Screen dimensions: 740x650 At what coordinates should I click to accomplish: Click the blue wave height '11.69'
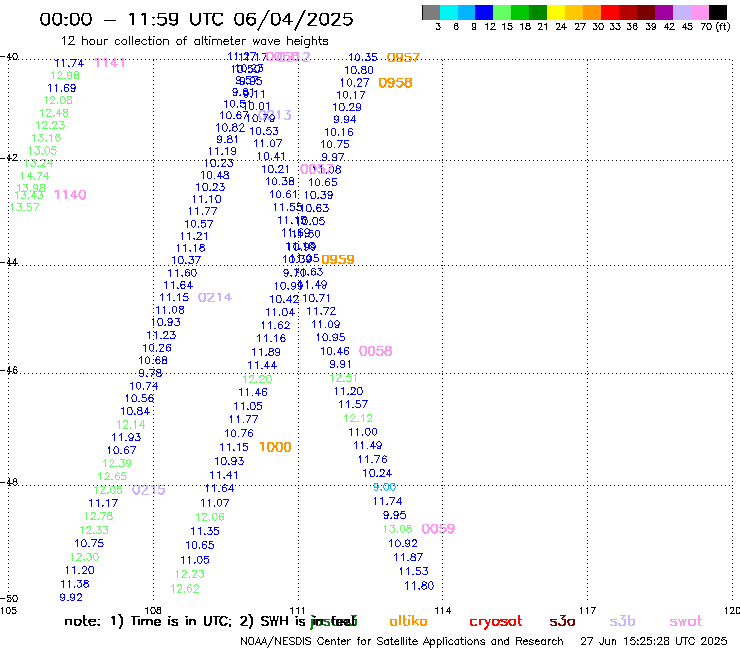point(62,88)
